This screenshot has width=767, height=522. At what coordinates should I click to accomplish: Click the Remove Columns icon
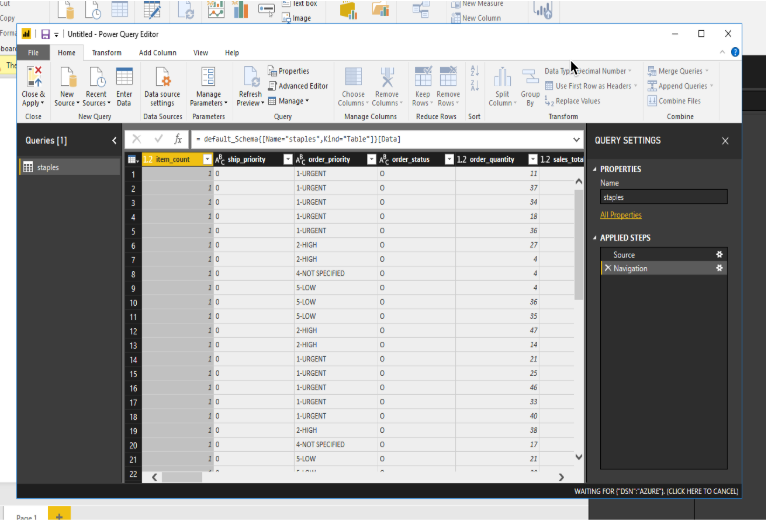(387, 77)
